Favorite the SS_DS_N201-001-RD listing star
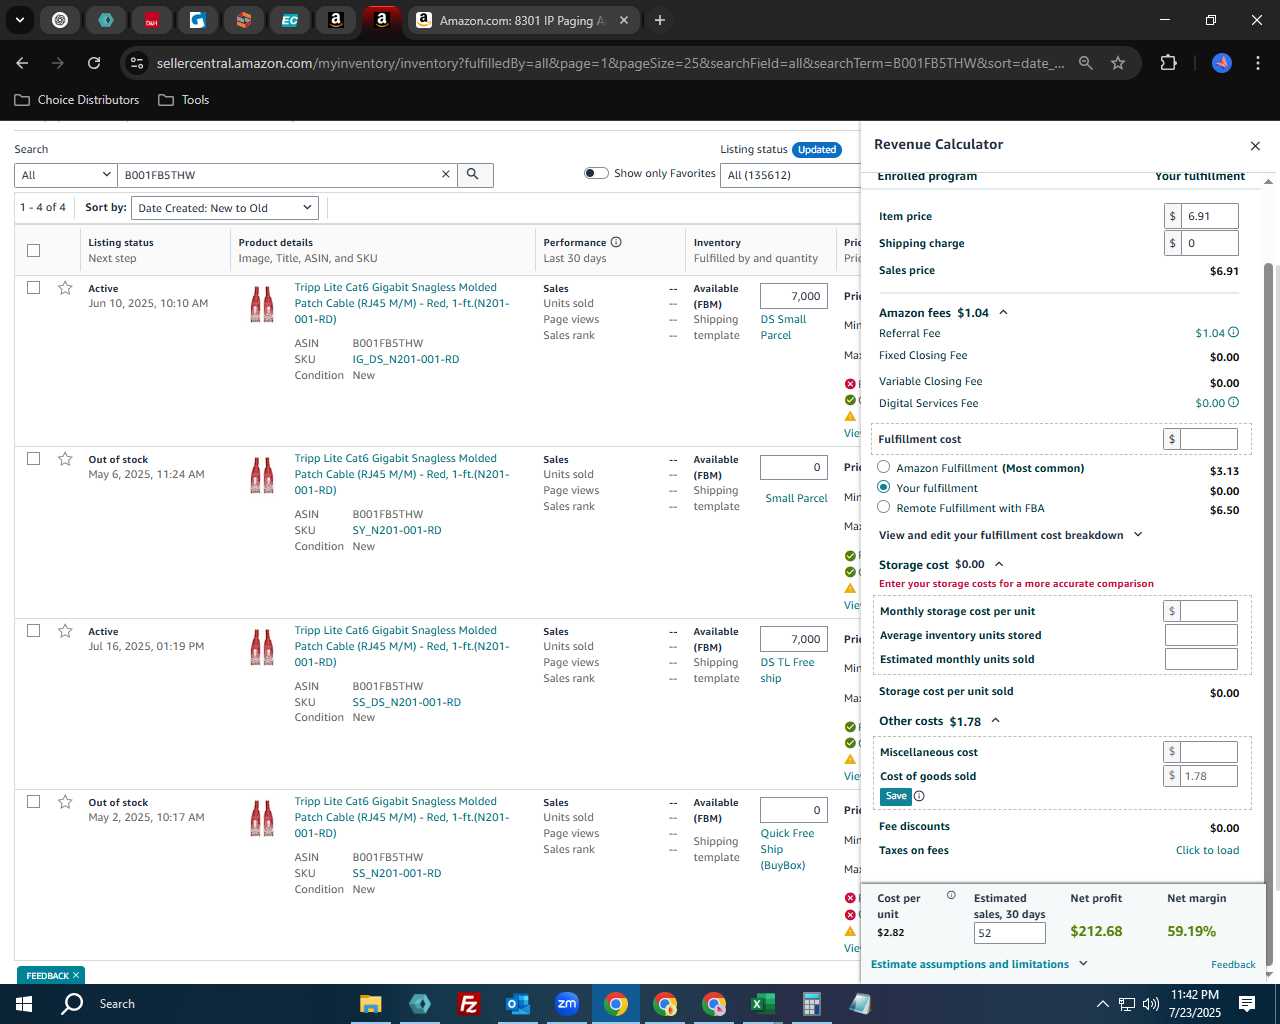 click(65, 631)
